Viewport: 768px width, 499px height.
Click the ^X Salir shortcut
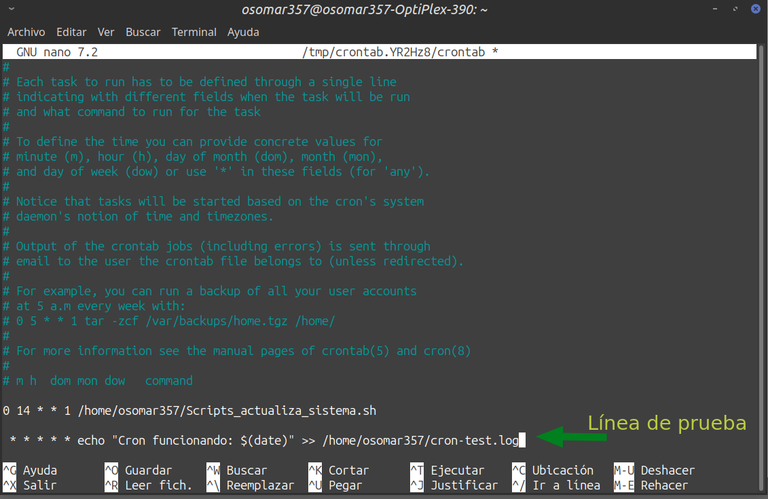tap(30, 485)
